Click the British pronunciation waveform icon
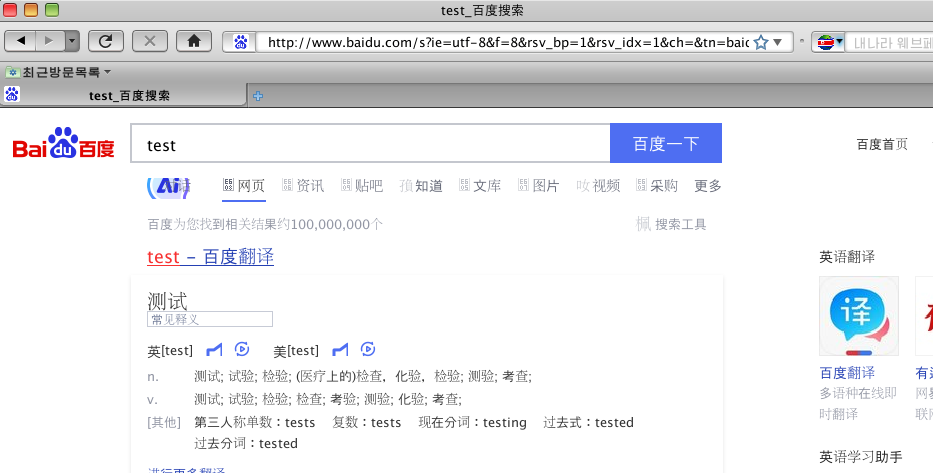Screen dimensions: 933x473 (214, 350)
